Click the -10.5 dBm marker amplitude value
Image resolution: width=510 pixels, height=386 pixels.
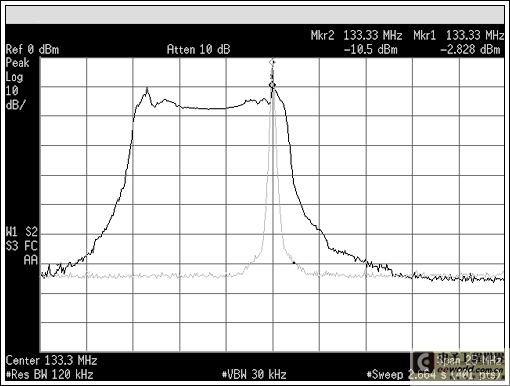(x=371, y=50)
